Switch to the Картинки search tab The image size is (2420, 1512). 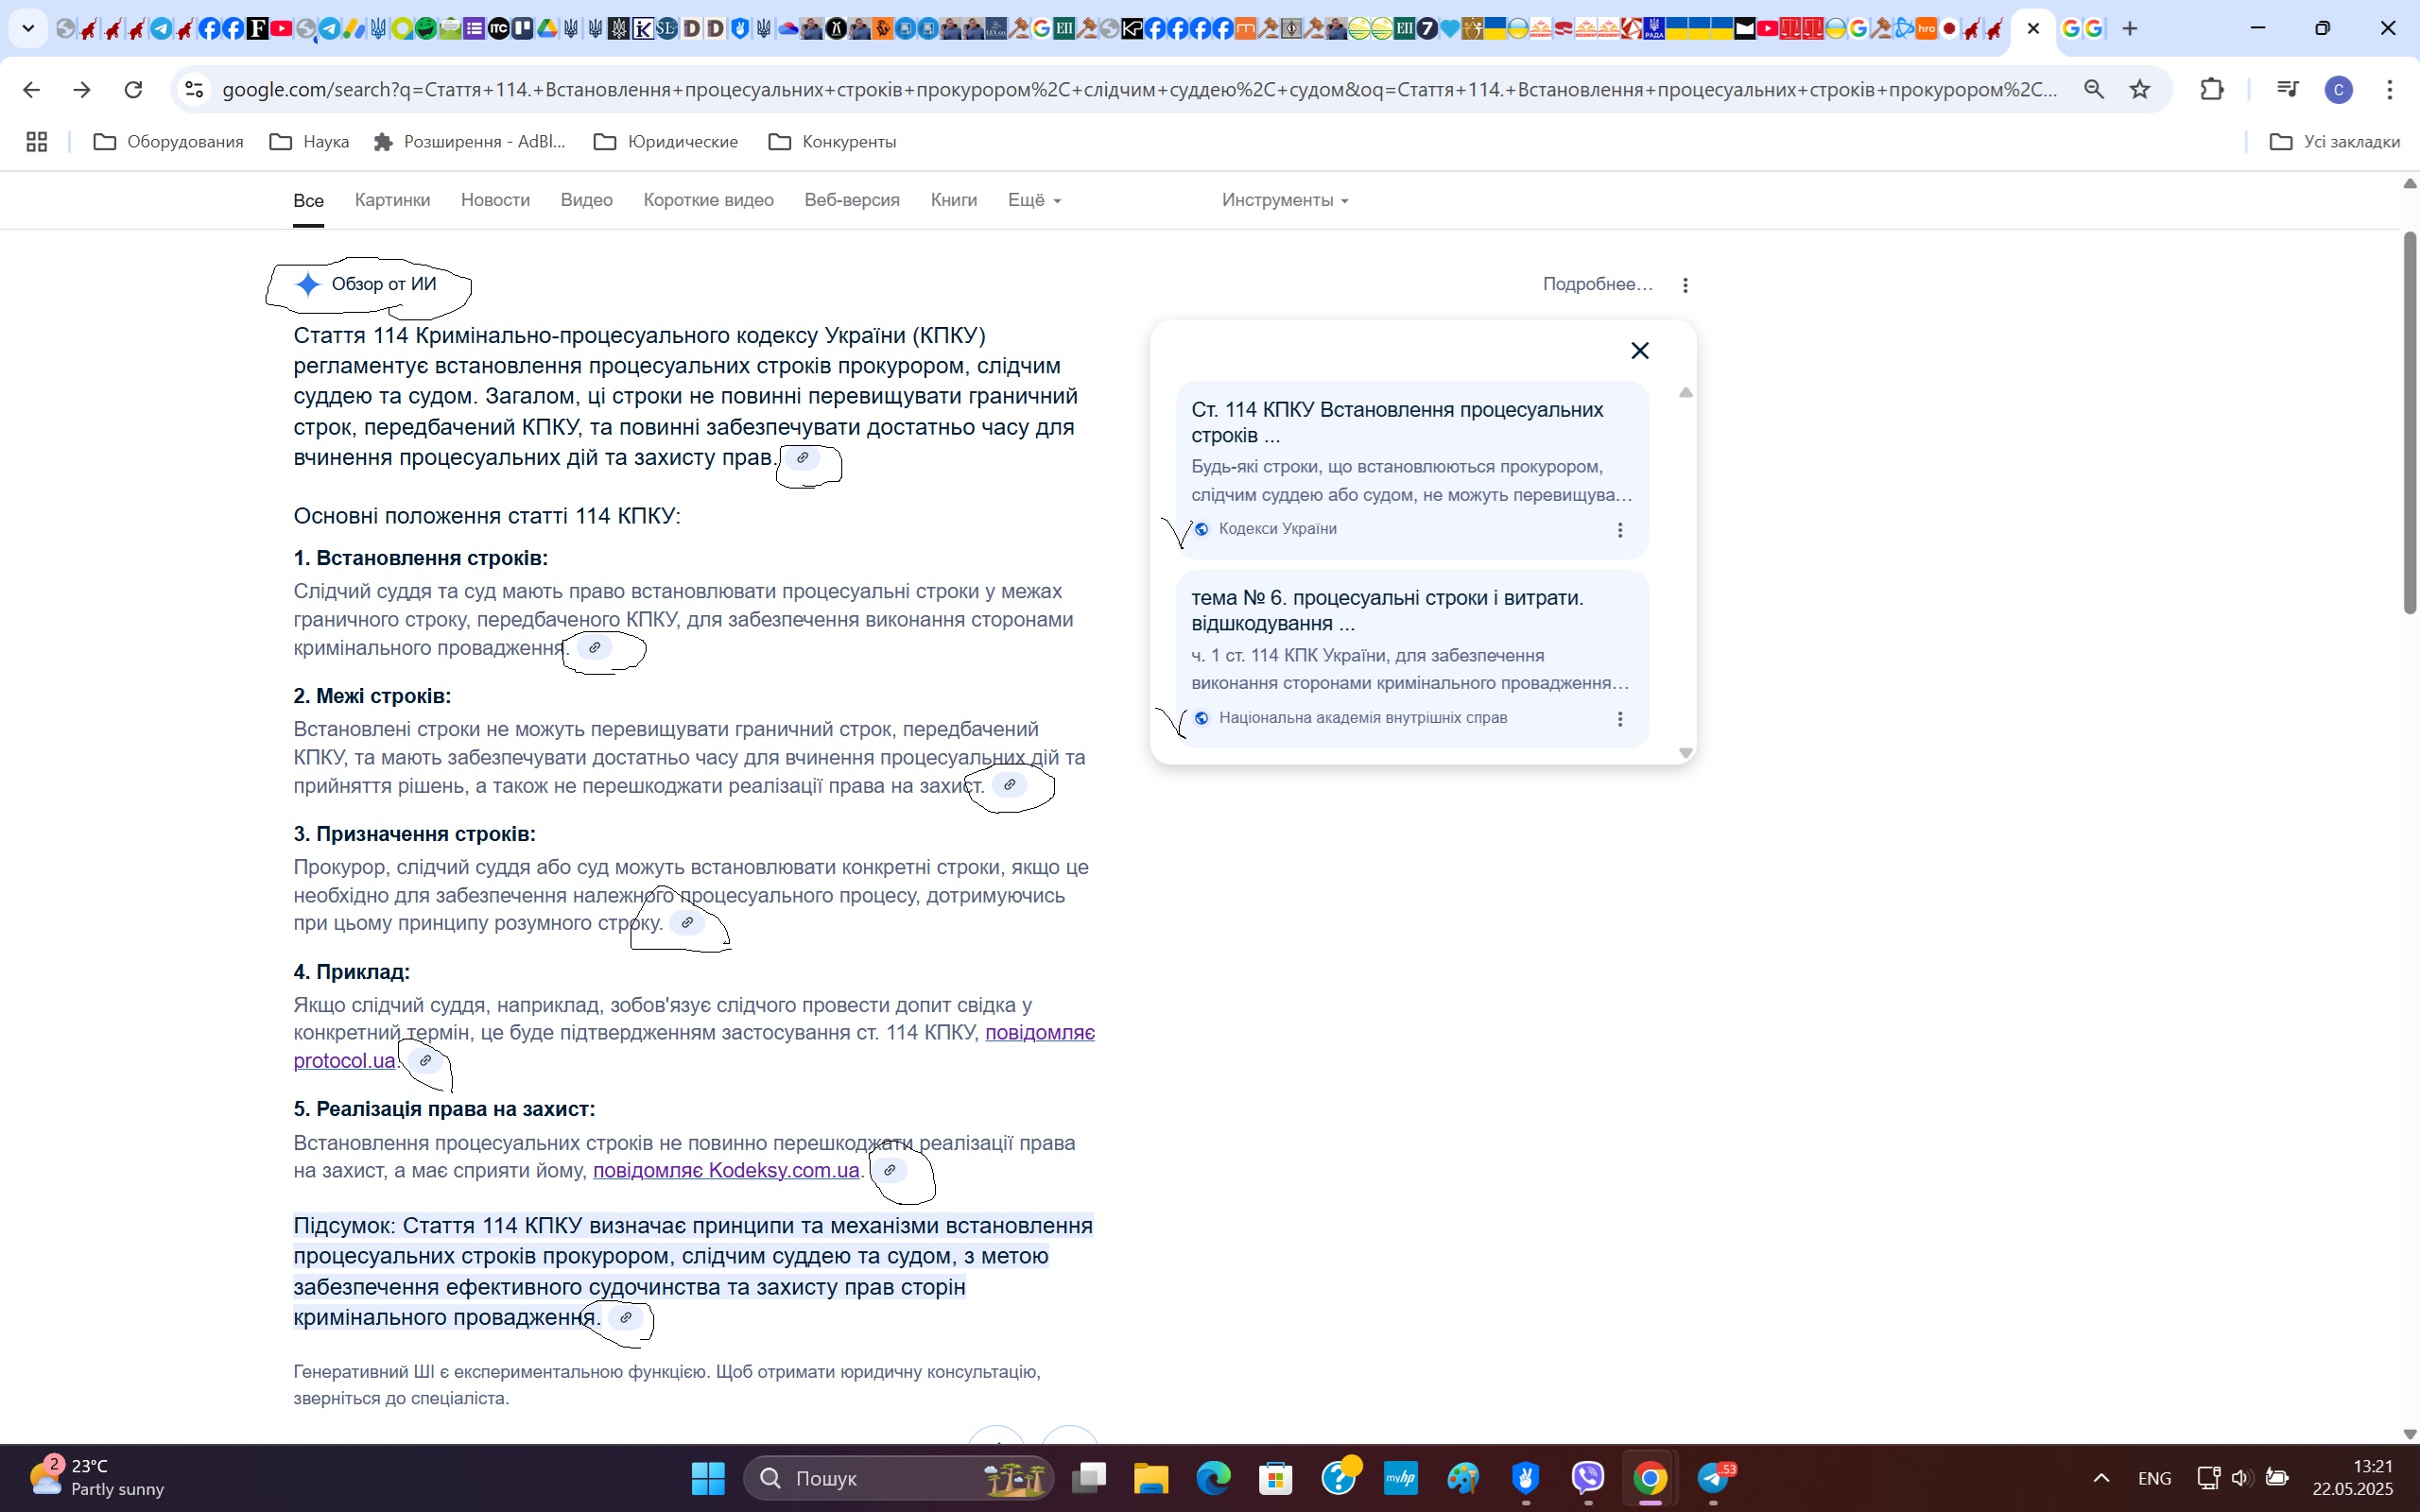(392, 200)
